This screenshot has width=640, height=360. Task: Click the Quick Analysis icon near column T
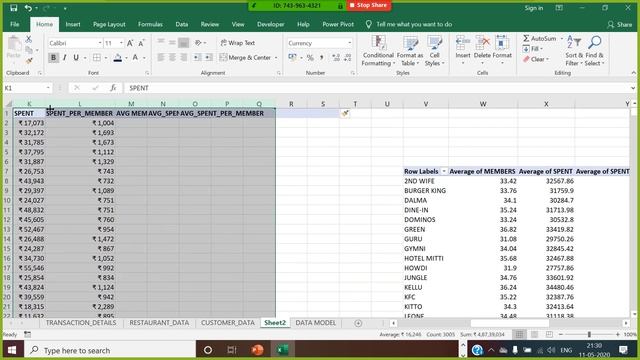(x=345, y=113)
